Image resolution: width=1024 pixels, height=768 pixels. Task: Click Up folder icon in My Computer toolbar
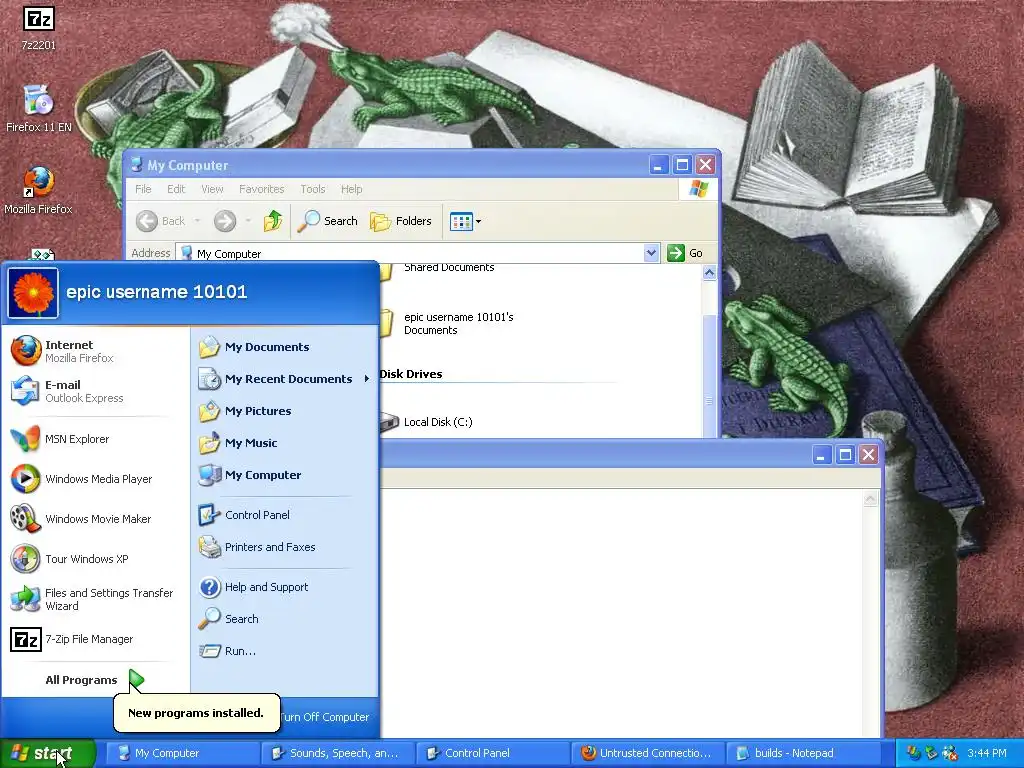click(273, 221)
